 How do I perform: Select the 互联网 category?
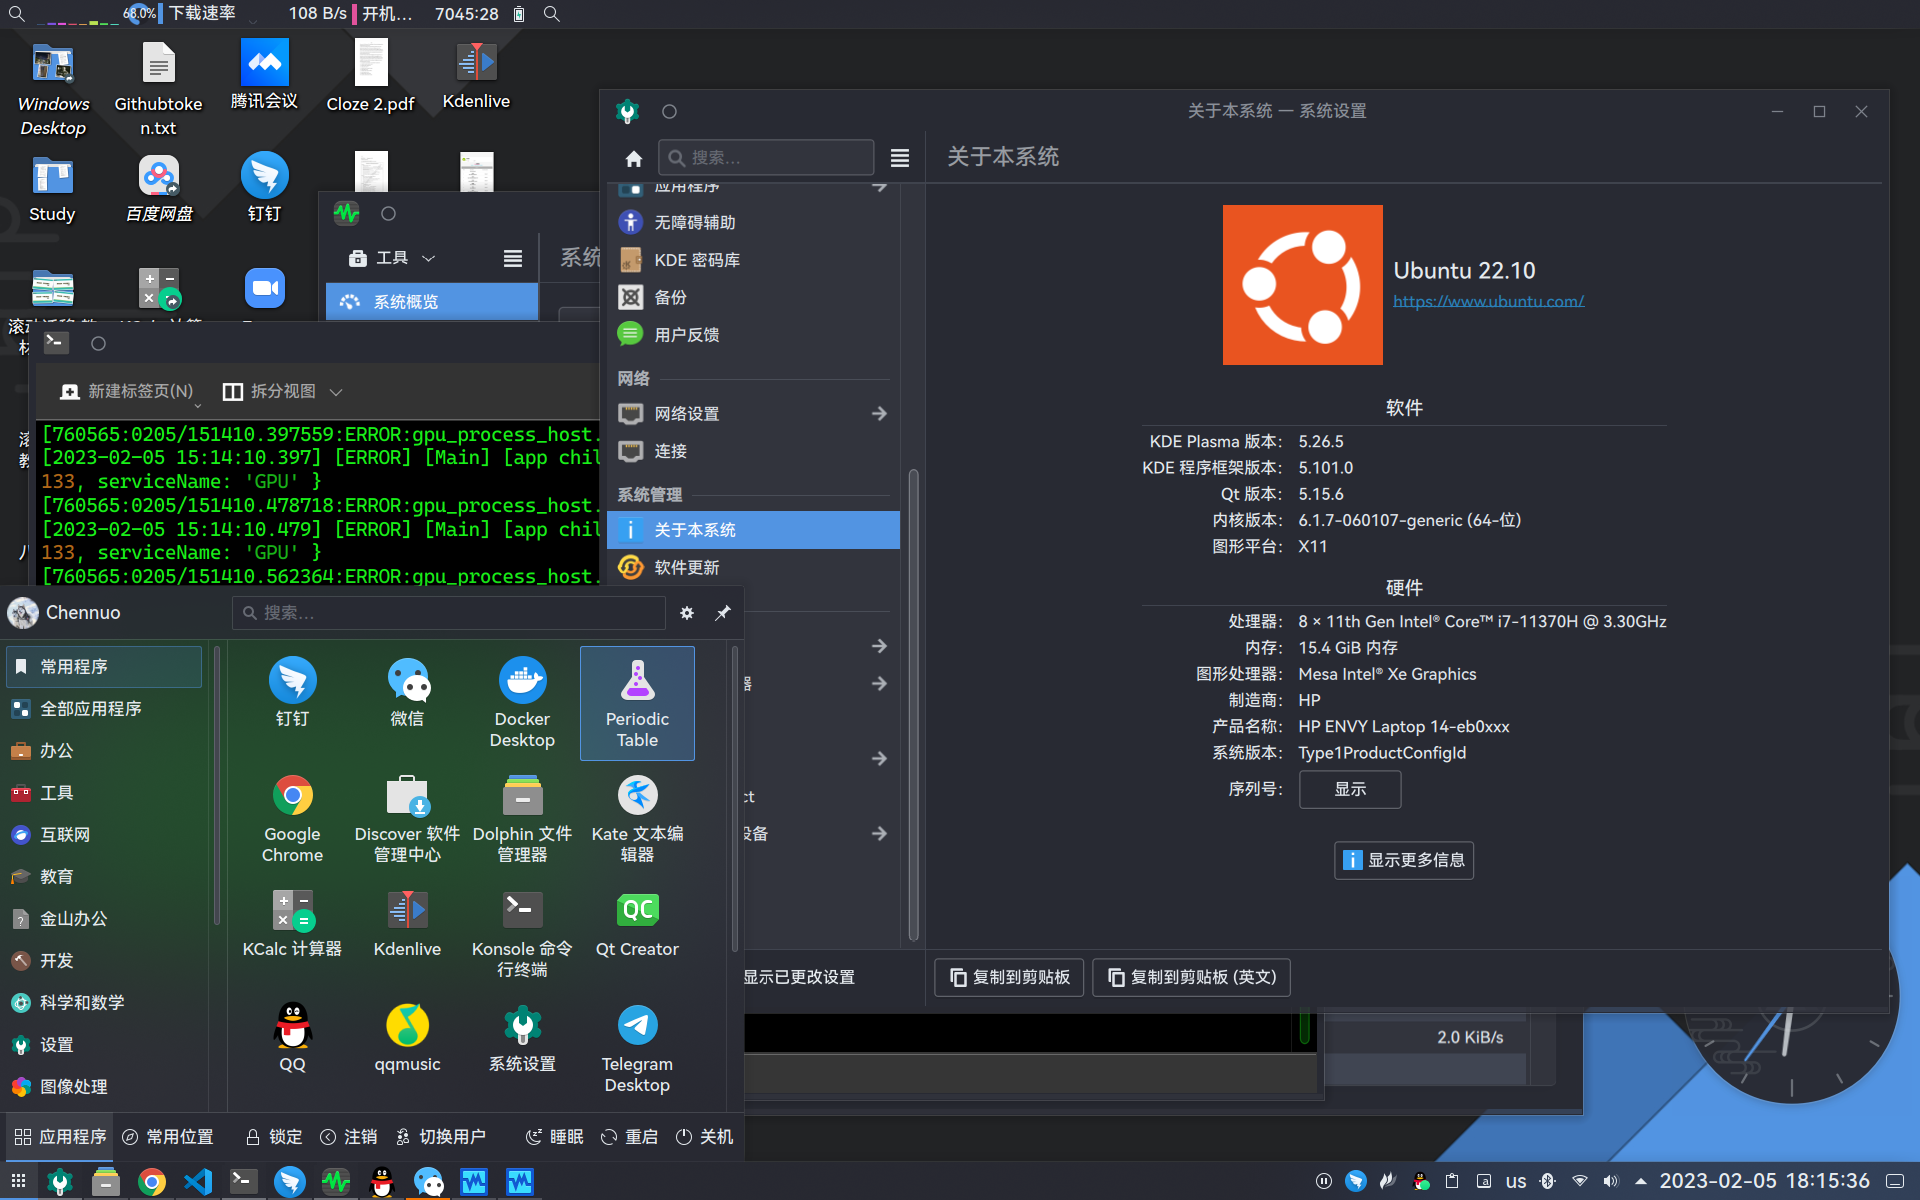pos(104,835)
